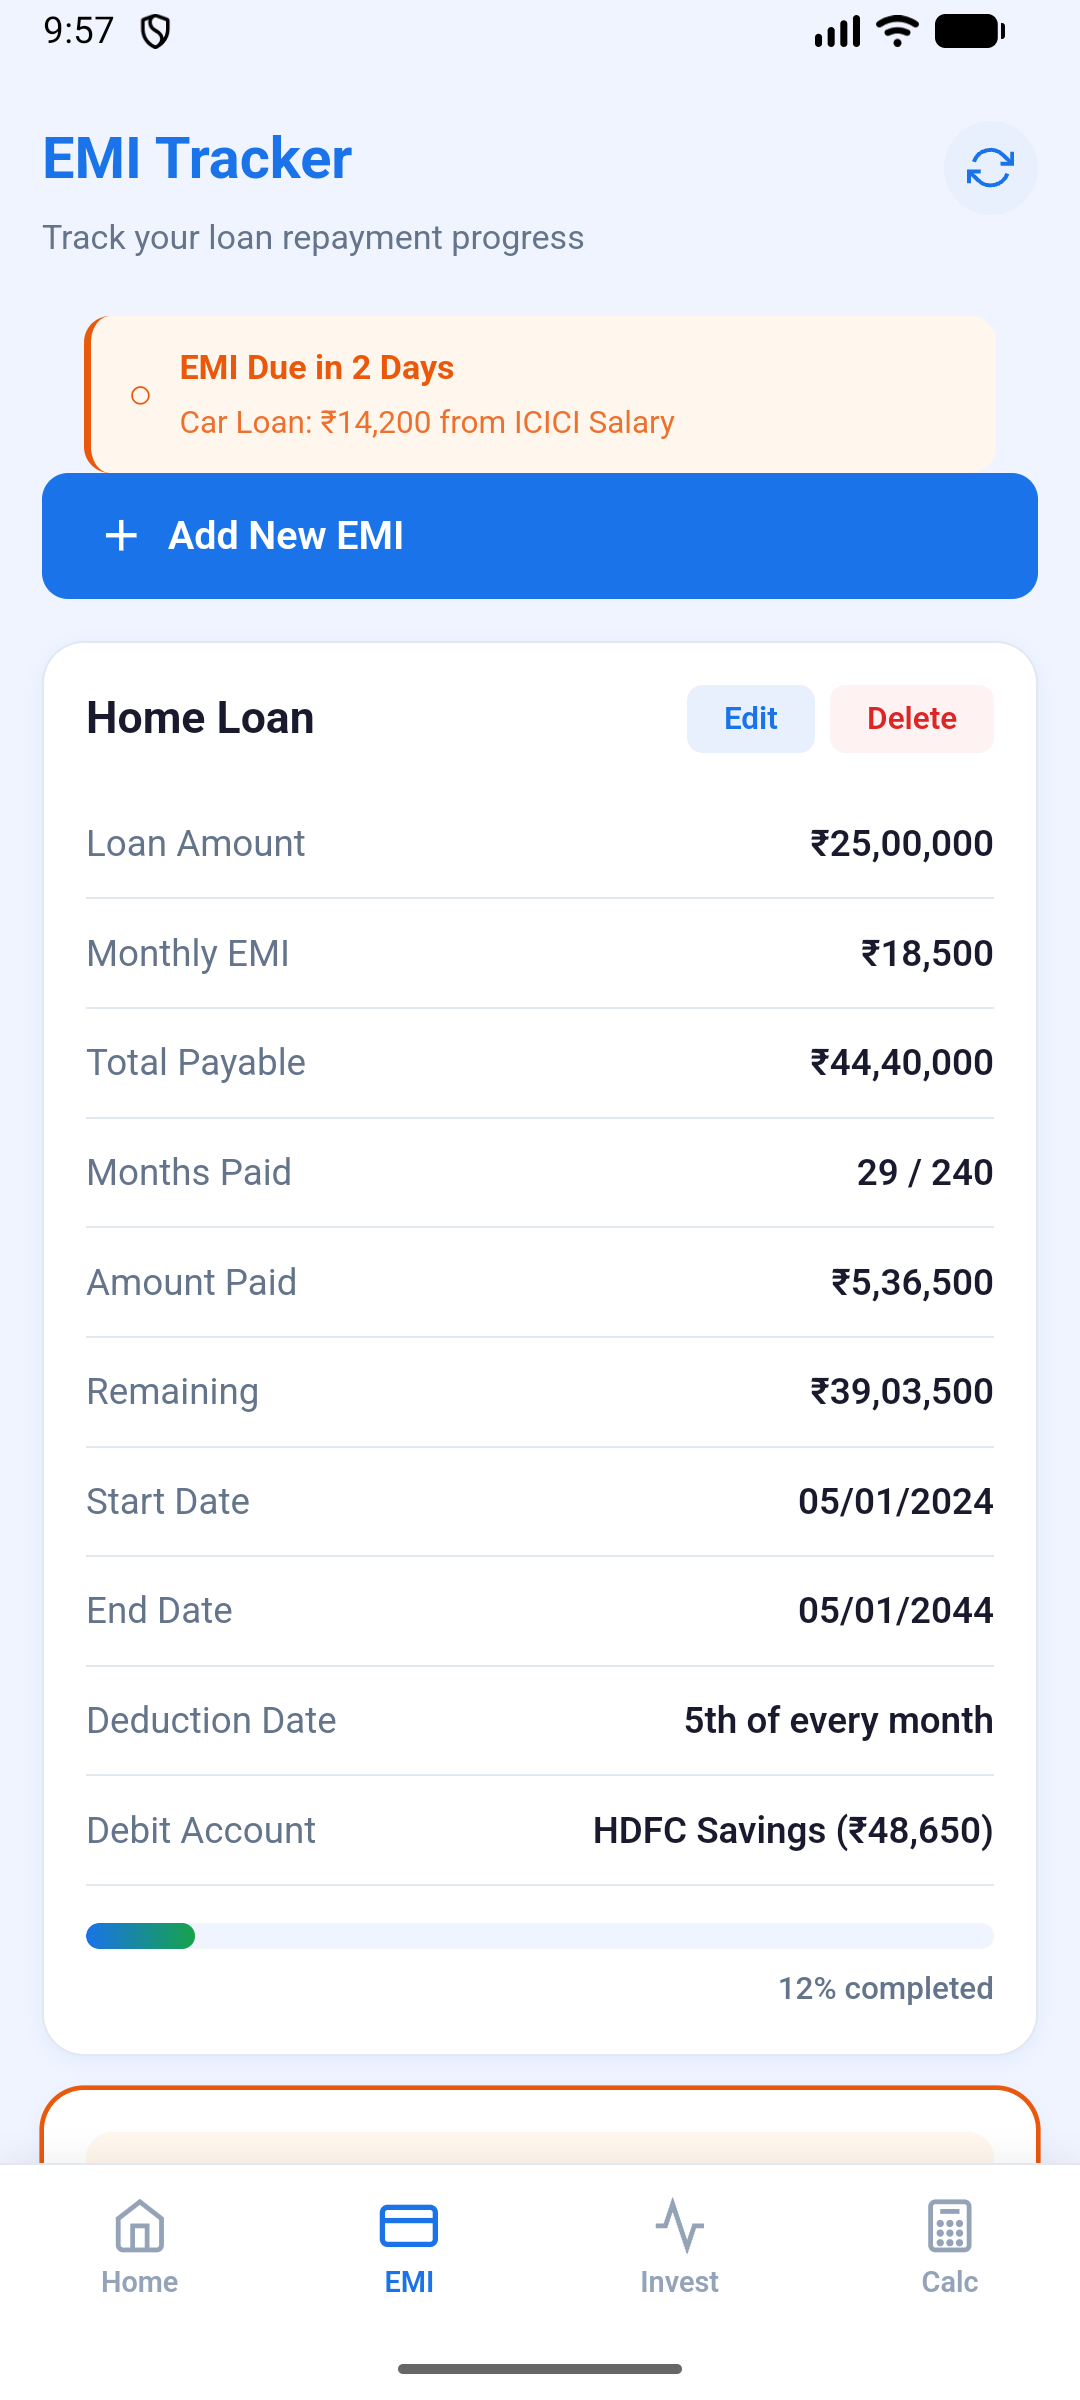Select the EMI card icon in the bottom bar
The height and width of the screenshot is (2400, 1080).
(409, 2226)
